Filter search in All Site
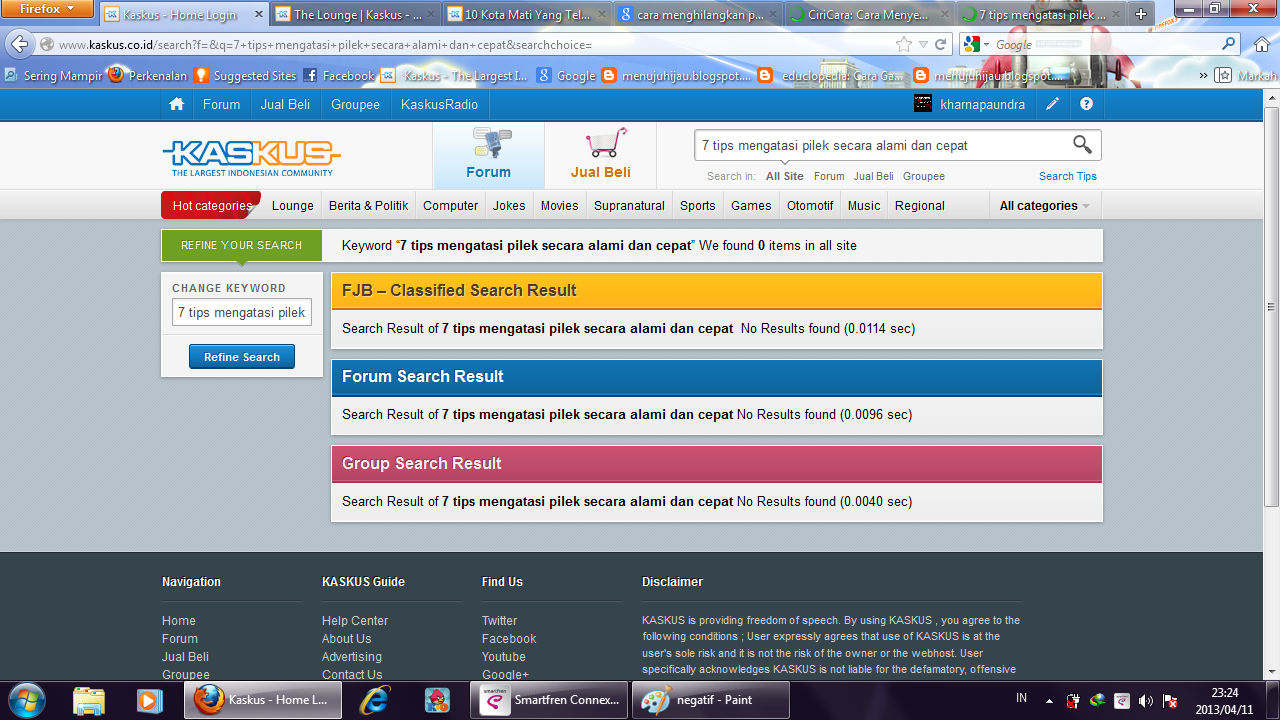1280x720 pixels. pos(785,176)
